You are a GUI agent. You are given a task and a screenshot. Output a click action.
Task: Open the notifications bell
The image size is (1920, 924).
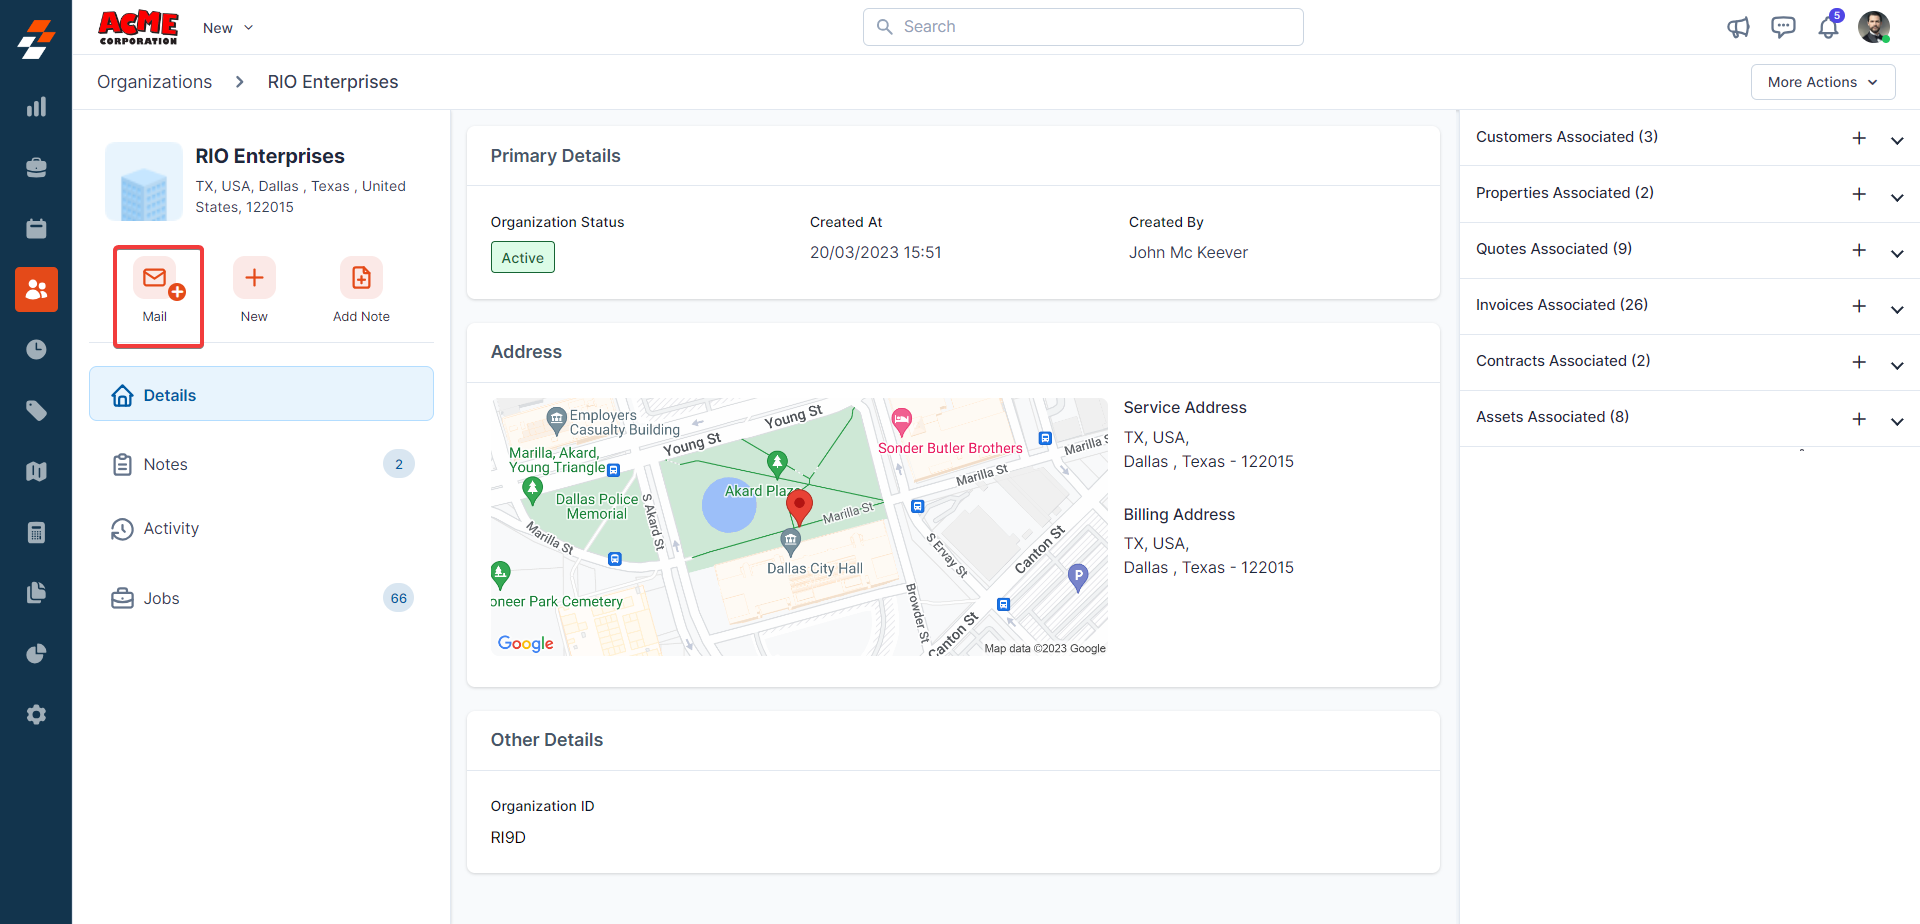tap(1828, 27)
